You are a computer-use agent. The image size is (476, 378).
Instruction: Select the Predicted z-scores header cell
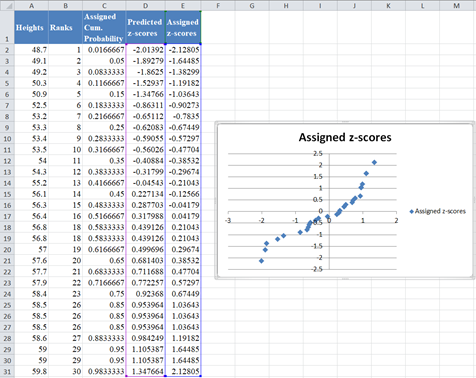(145, 27)
